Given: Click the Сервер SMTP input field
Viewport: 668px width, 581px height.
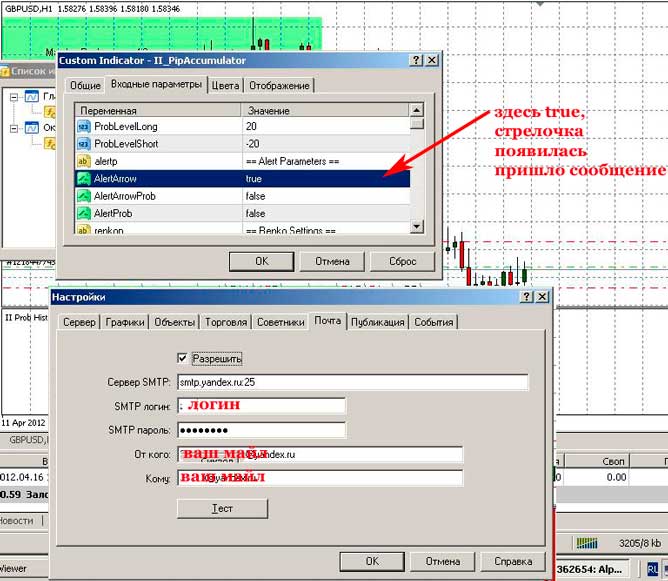Looking at the screenshot, I should pos(353,382).
